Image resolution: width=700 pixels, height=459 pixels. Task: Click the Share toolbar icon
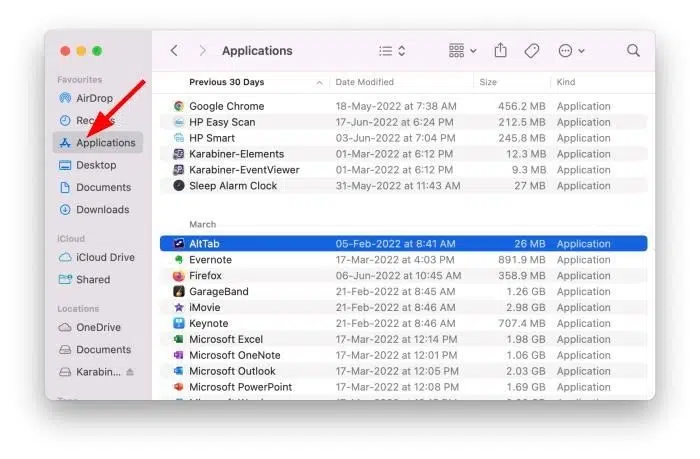click(500, 50)
